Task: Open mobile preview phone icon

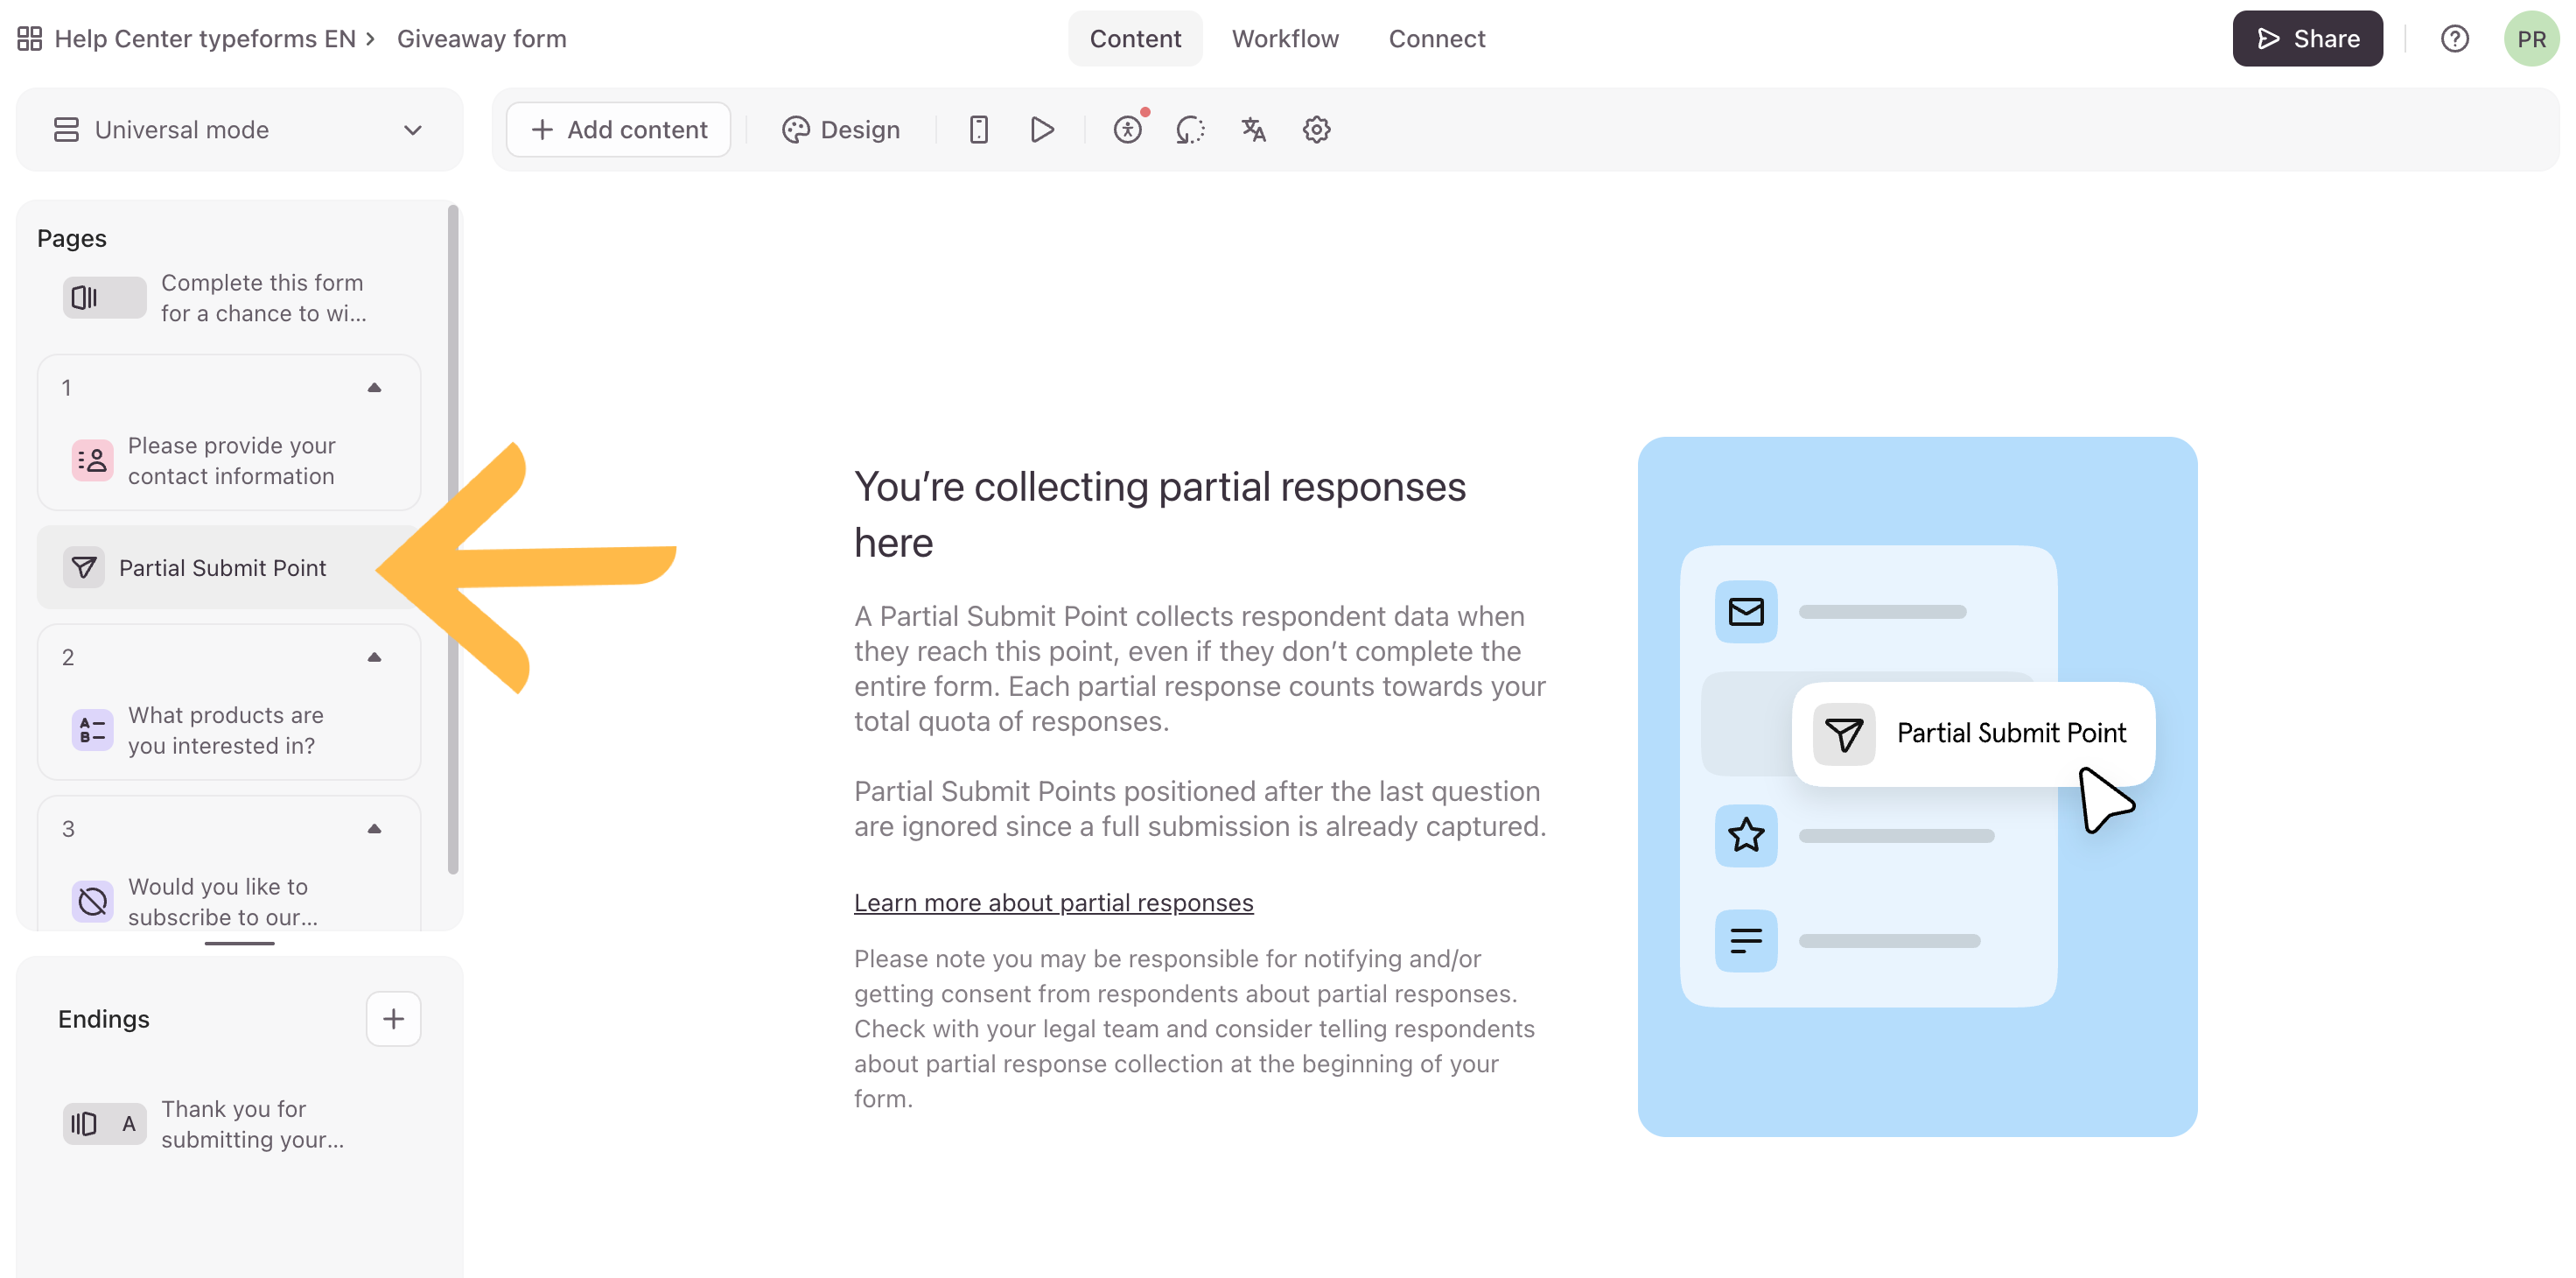Action: point(978,130)
